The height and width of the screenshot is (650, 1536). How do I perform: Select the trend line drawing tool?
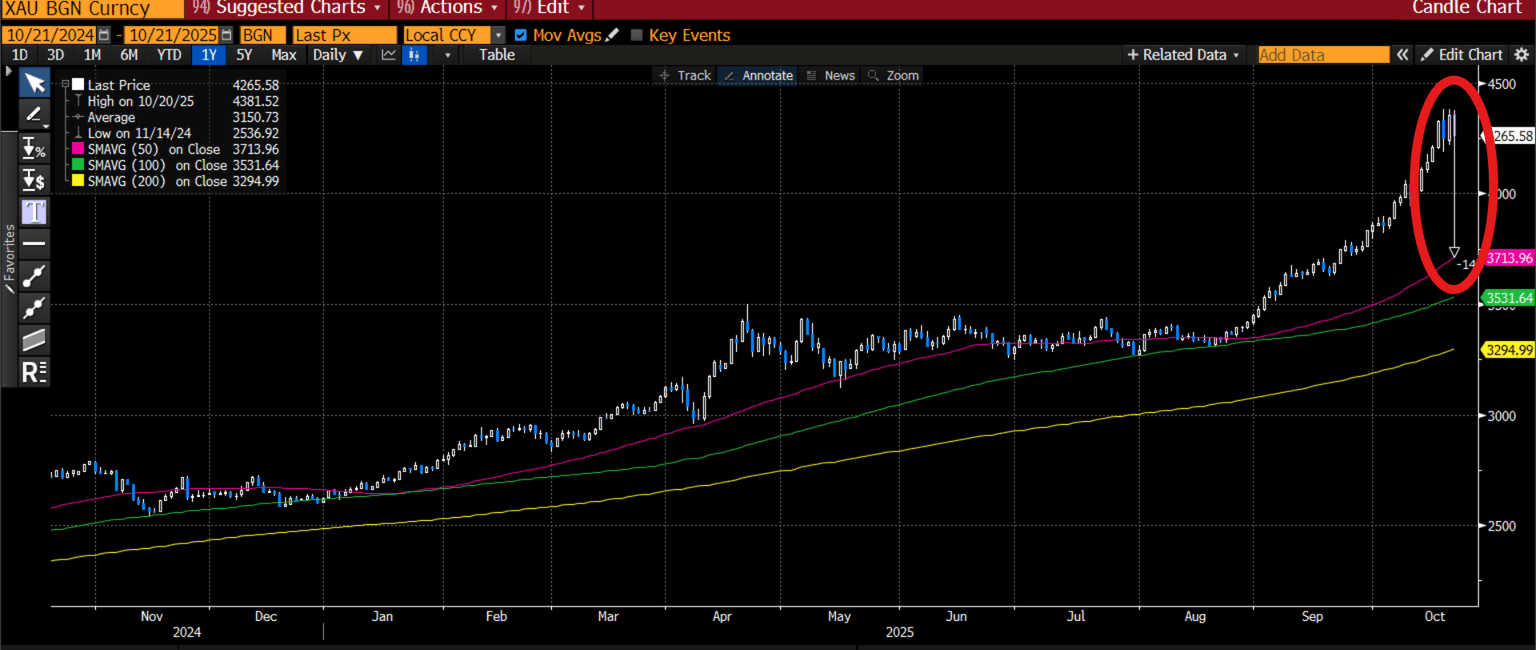point(34,275)
